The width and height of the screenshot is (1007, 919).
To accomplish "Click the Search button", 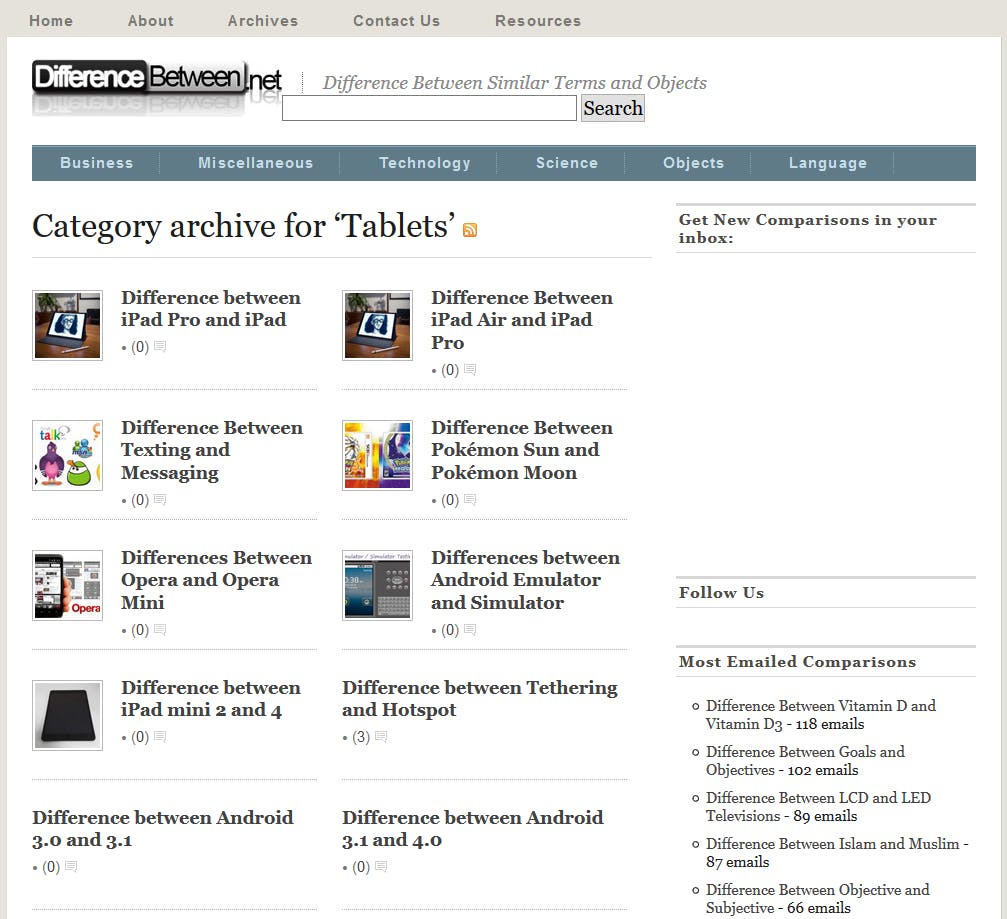I will tap(613, 108).
